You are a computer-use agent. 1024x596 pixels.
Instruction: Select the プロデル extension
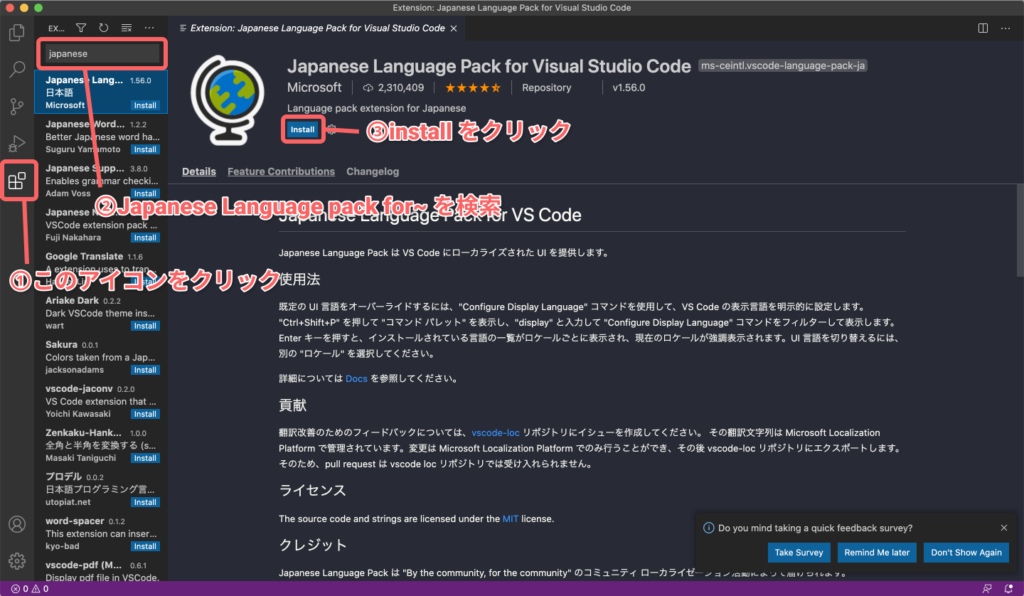point(101,489)
